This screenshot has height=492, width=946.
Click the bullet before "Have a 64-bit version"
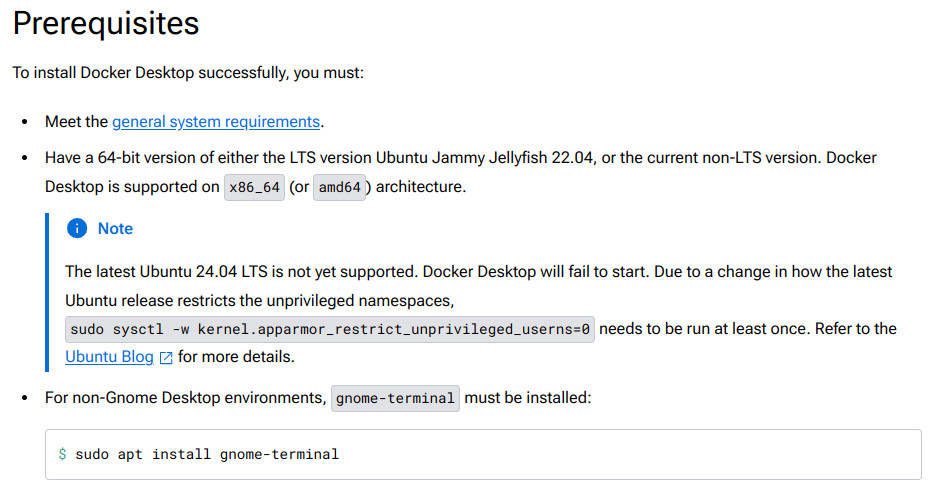[x=24, y=158]
